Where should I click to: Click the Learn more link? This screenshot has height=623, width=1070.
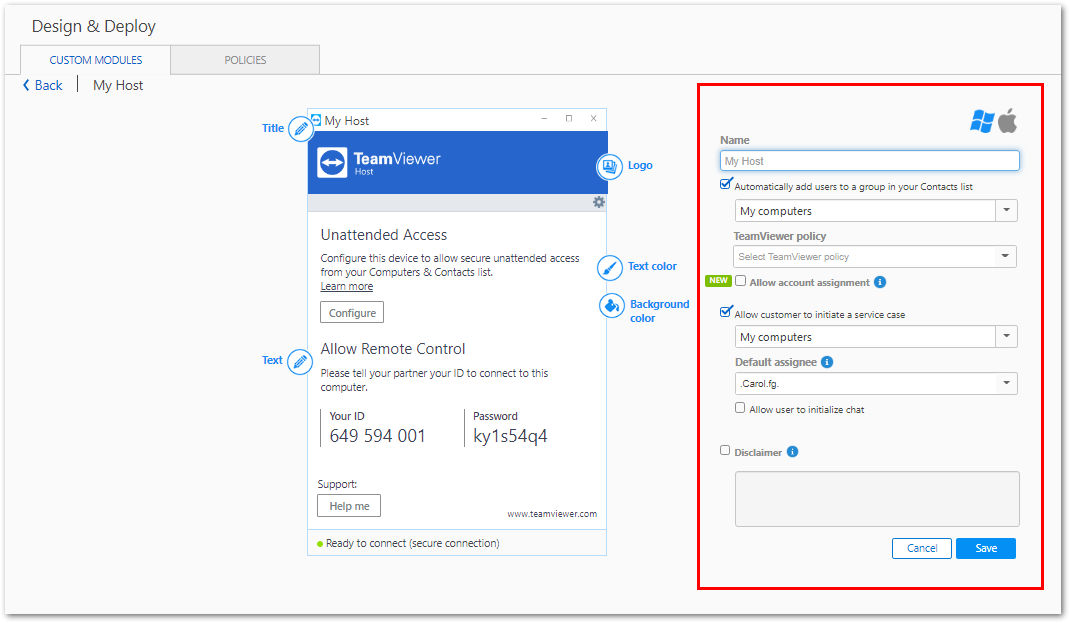347,287
